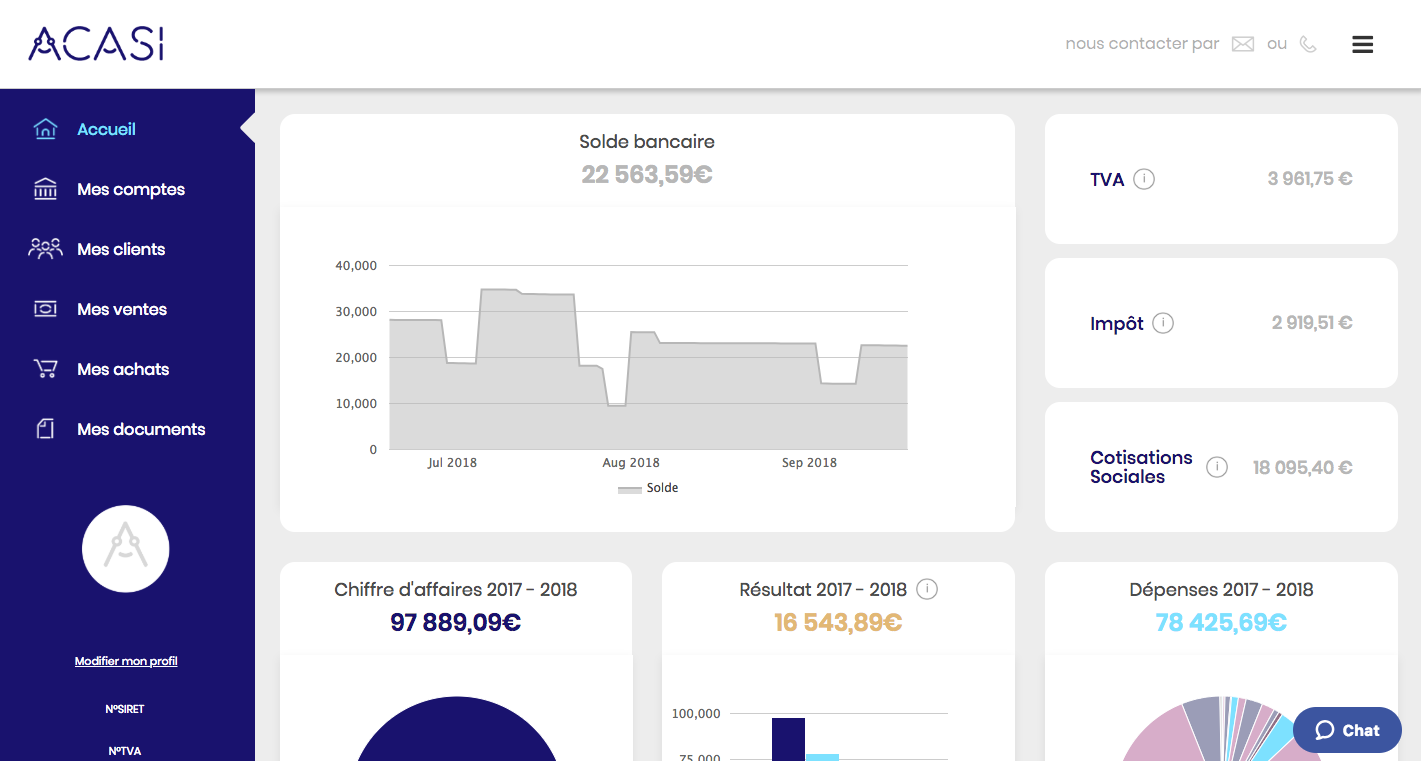The width and height of the screenshot is (1421, 761).
Task: Click the document icon beside Mes documents
Action: (45, 429)
